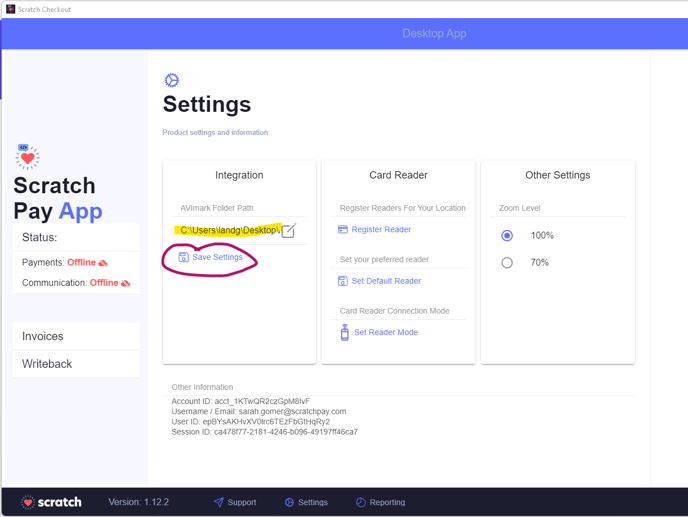Open the Invoices section

[76, 336]
